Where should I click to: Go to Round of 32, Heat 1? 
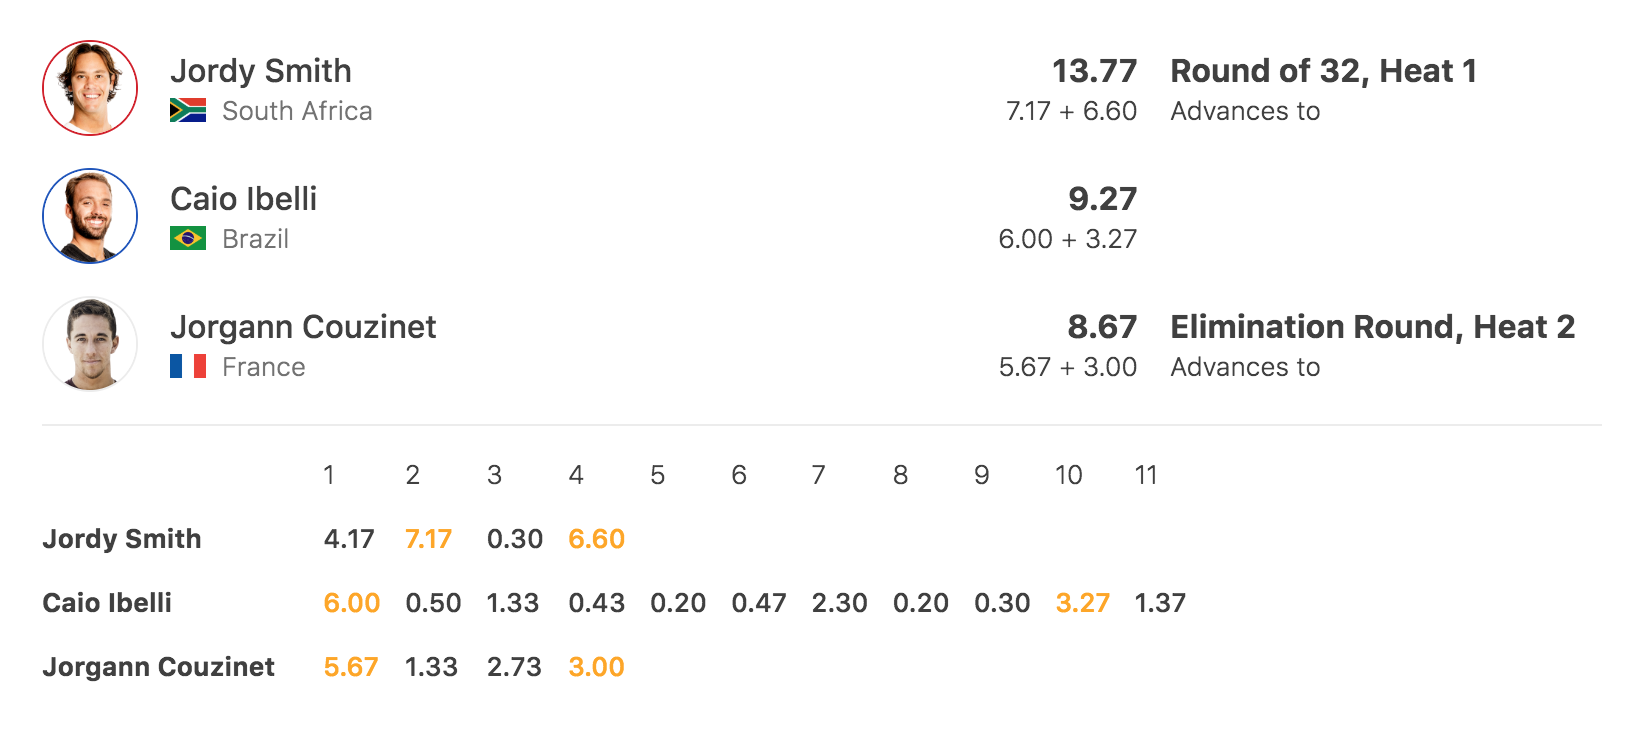[x=1323, y=71]
